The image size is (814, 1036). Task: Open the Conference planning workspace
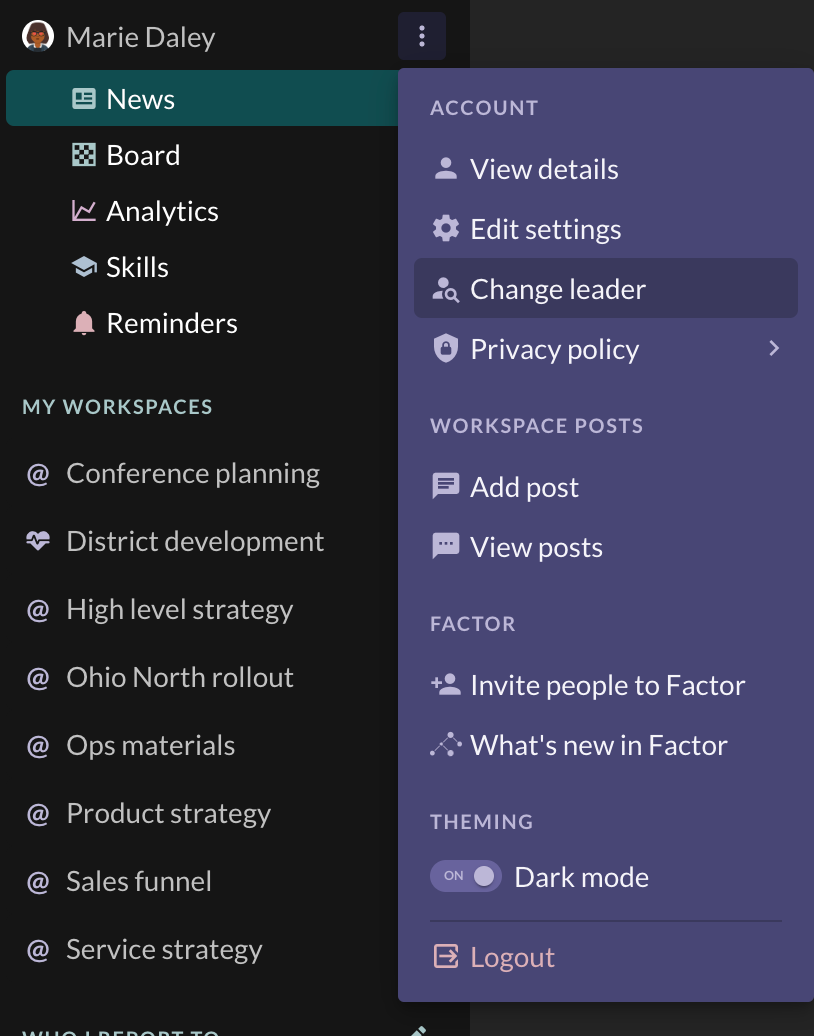(x=193, y=472)
